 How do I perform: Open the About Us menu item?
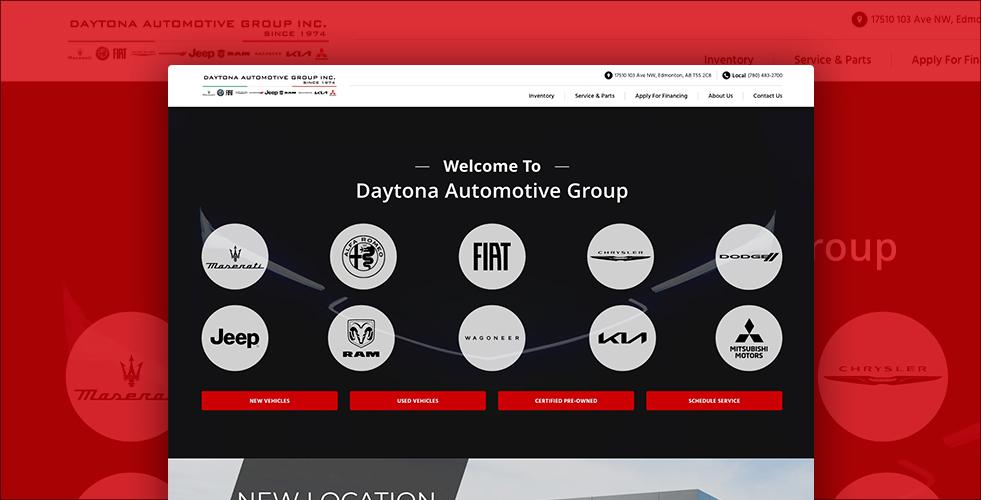pos(721,96)
